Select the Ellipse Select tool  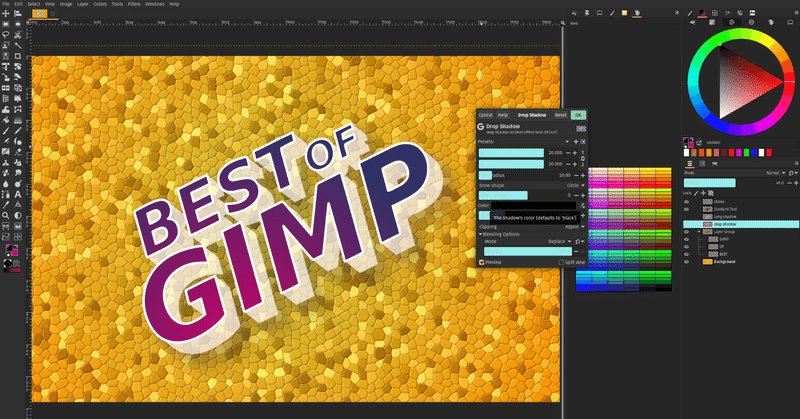coord(18,24)
